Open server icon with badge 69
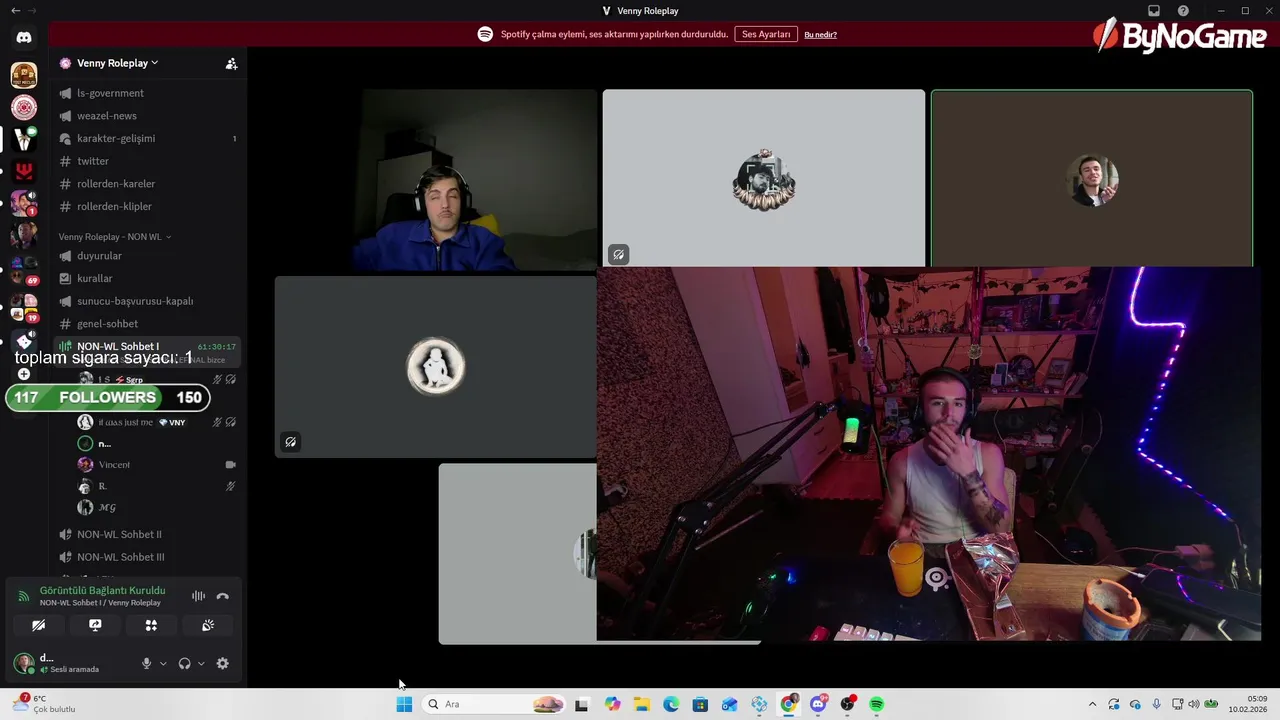The height and width of the screenshot is (720, 1280). [24, 269]
